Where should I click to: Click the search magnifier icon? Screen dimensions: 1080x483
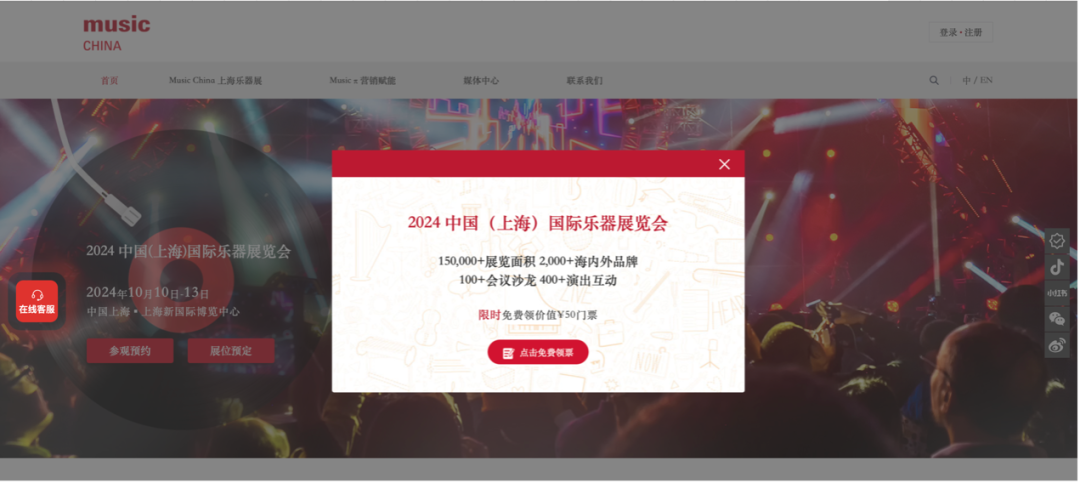tap(934, 80)
